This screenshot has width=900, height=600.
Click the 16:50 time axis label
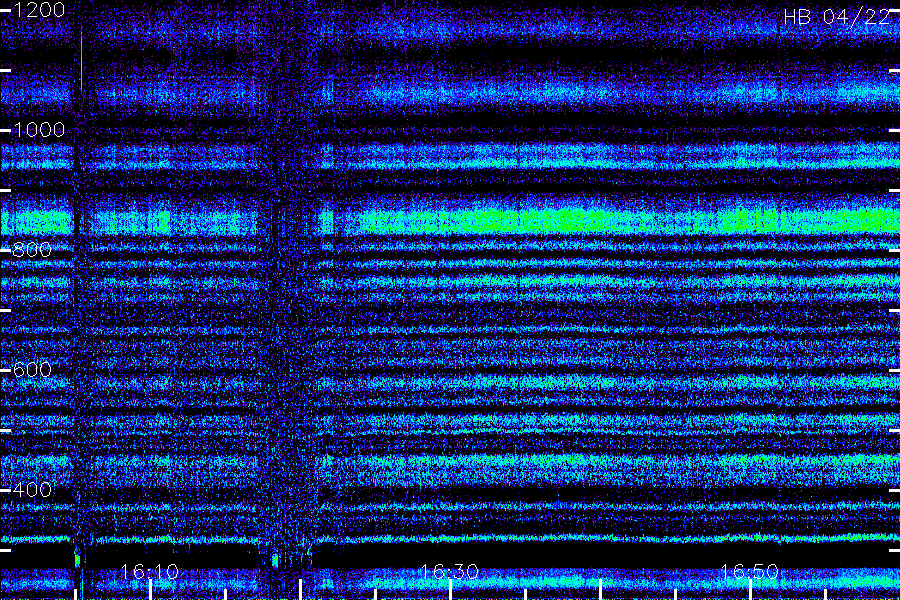(749, 572)
